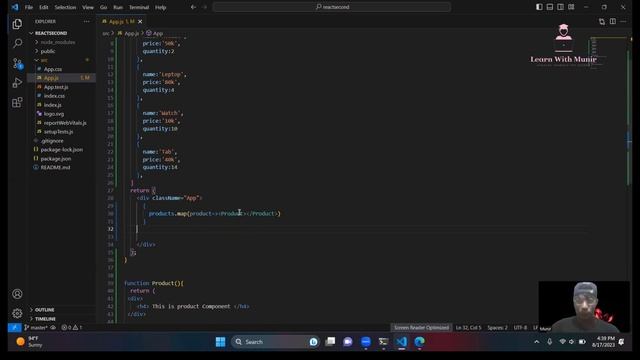Open Explorer Views and More Actions ellipsis

pos(87,21)
